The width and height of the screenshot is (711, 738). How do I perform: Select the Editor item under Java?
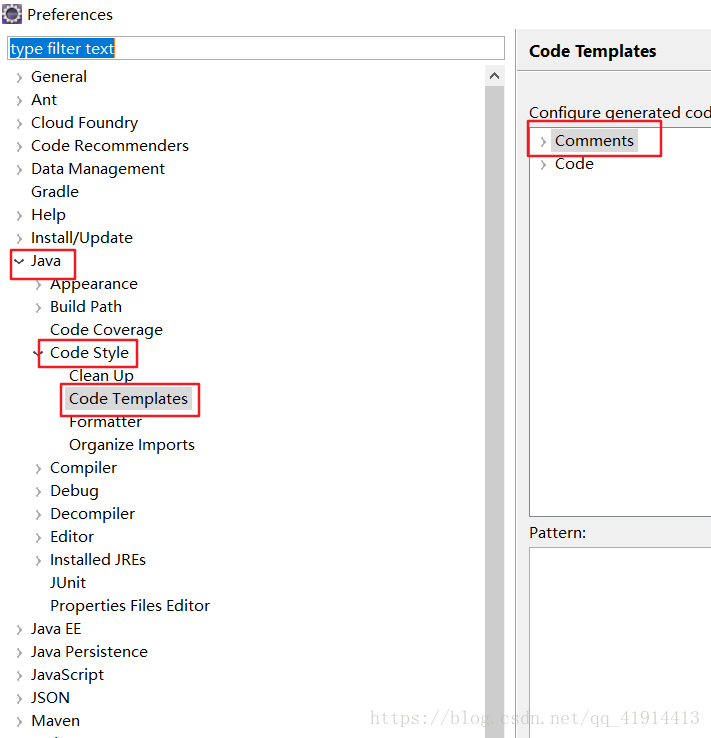pyautogui.click(x=72, y=537)
